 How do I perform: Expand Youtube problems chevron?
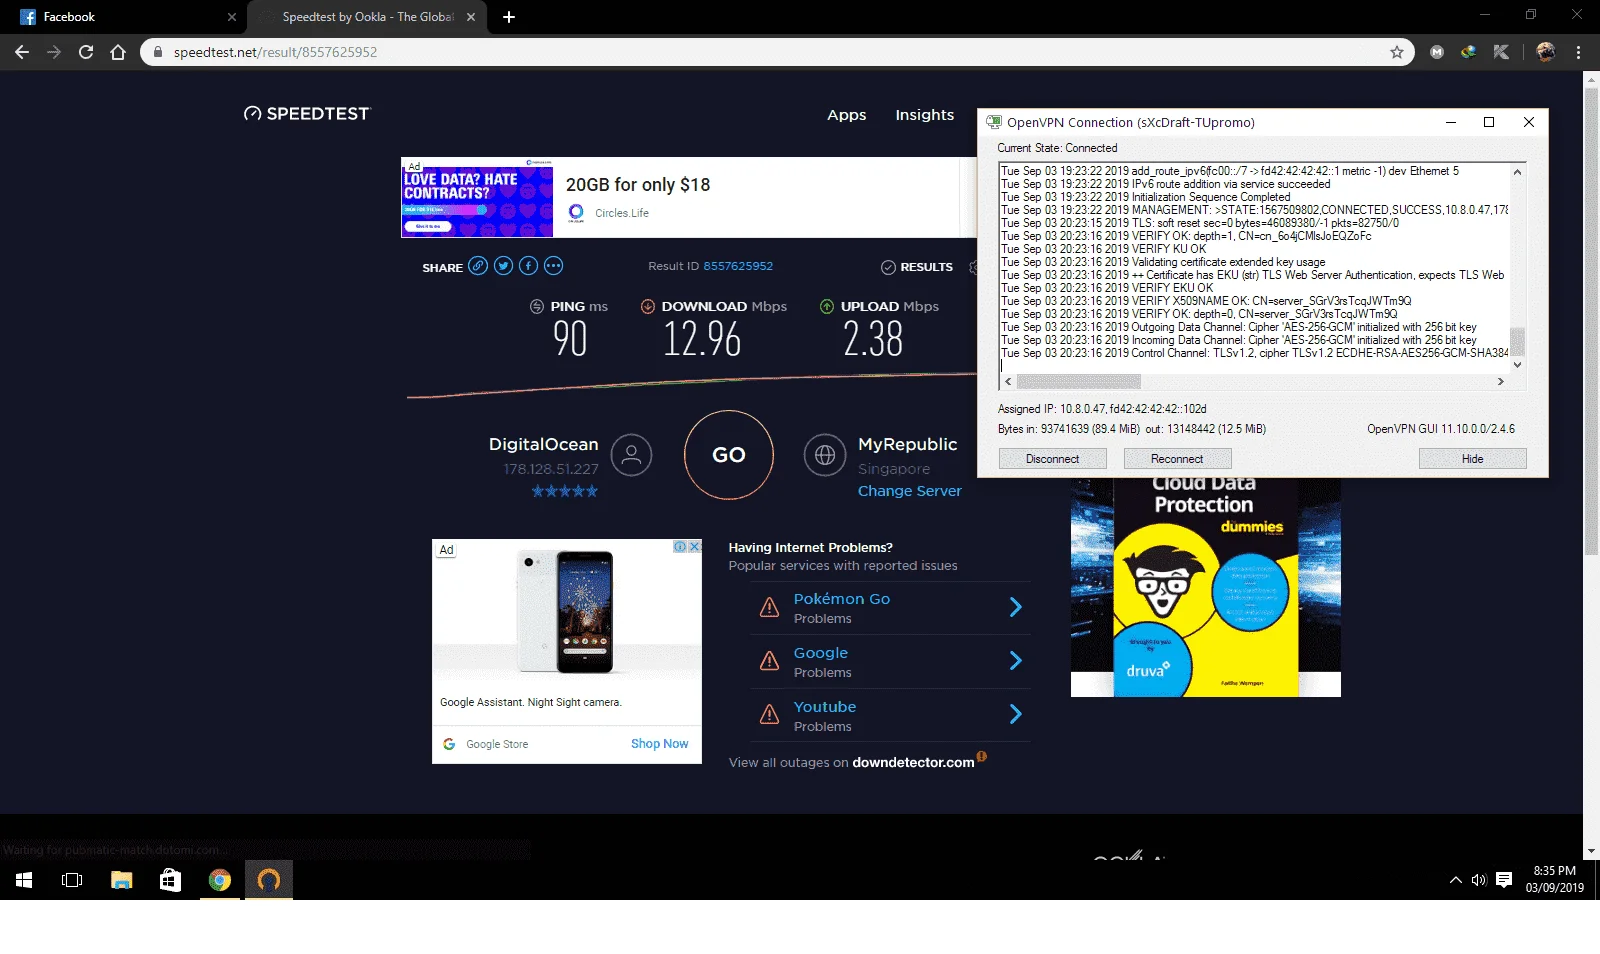click(x=1015, y=714)
